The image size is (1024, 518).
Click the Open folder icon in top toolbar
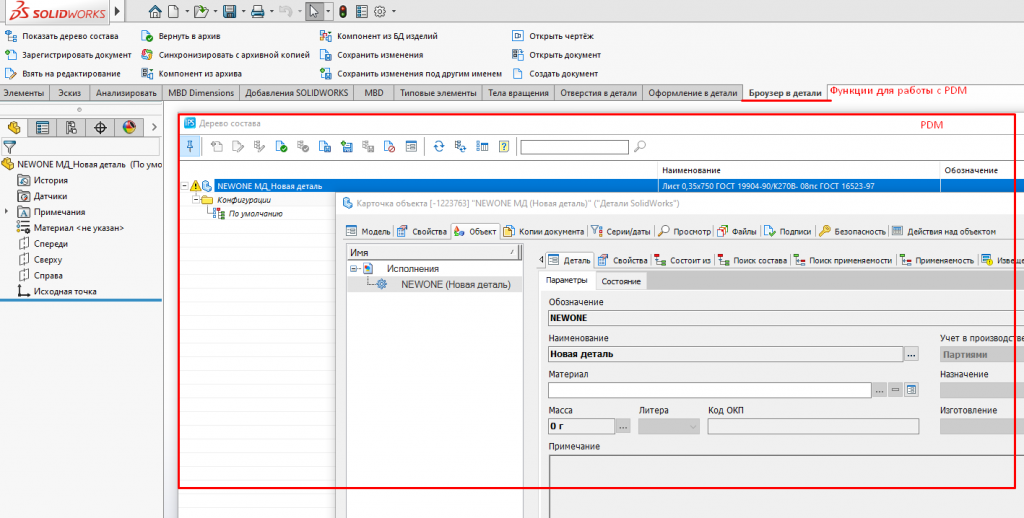pyautogui.click(x=201, y=12)
